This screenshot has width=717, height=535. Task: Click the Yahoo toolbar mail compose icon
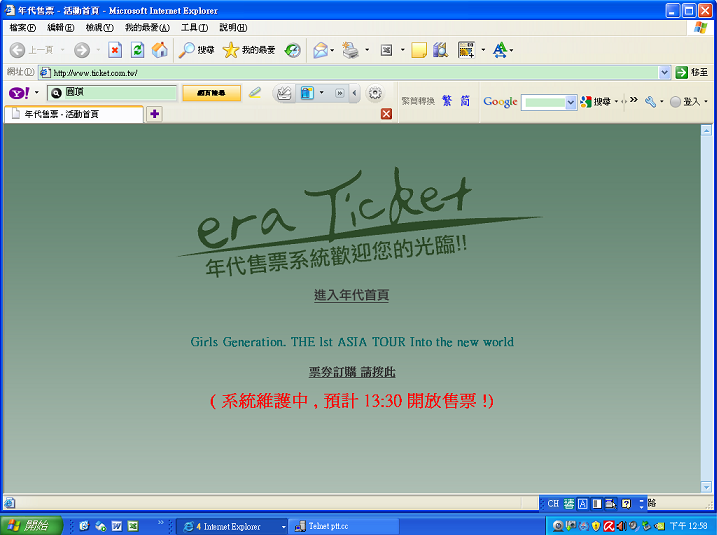coord(284,93)
